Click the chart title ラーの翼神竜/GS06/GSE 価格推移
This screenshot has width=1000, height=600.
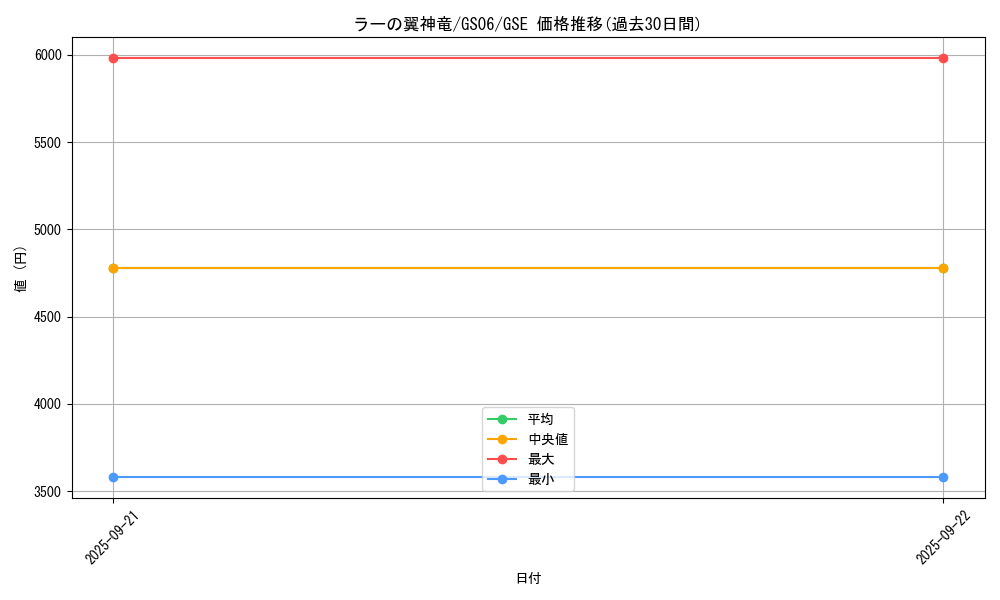528,24
